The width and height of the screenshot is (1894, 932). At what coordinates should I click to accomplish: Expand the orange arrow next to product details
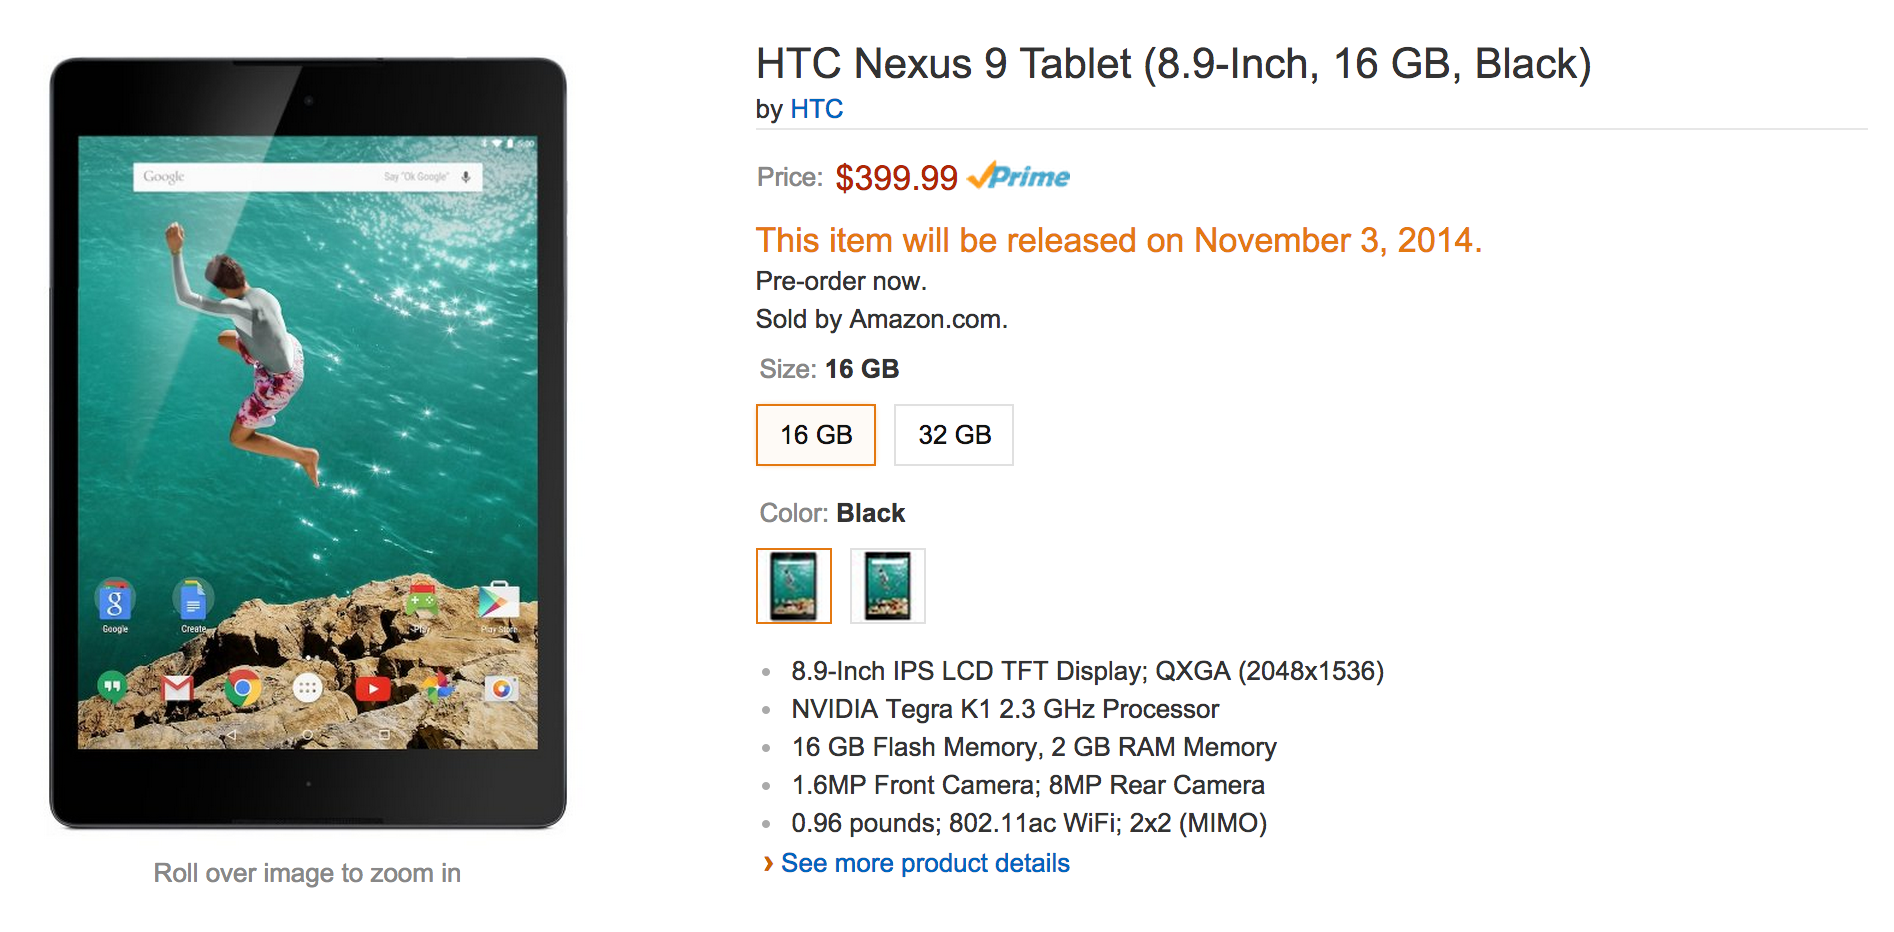tap(768, 863)
